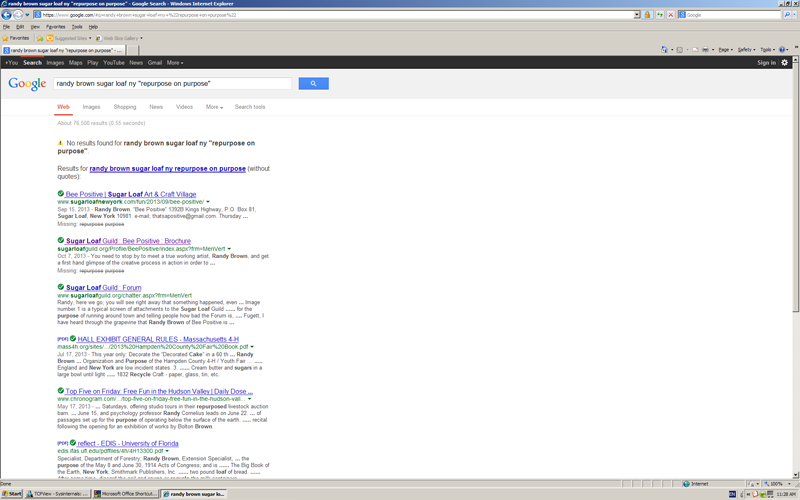Image resolution: width=800 pixels, height=500 pixels.
Task: Click the IE Forward arrow button
Action: pyautogui.click(x=18, y=15)
